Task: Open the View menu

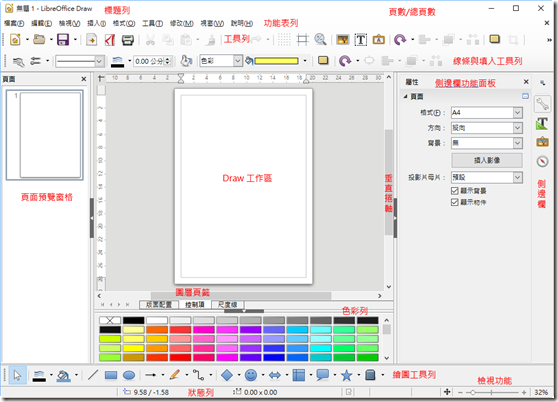Action: point(69,23)
